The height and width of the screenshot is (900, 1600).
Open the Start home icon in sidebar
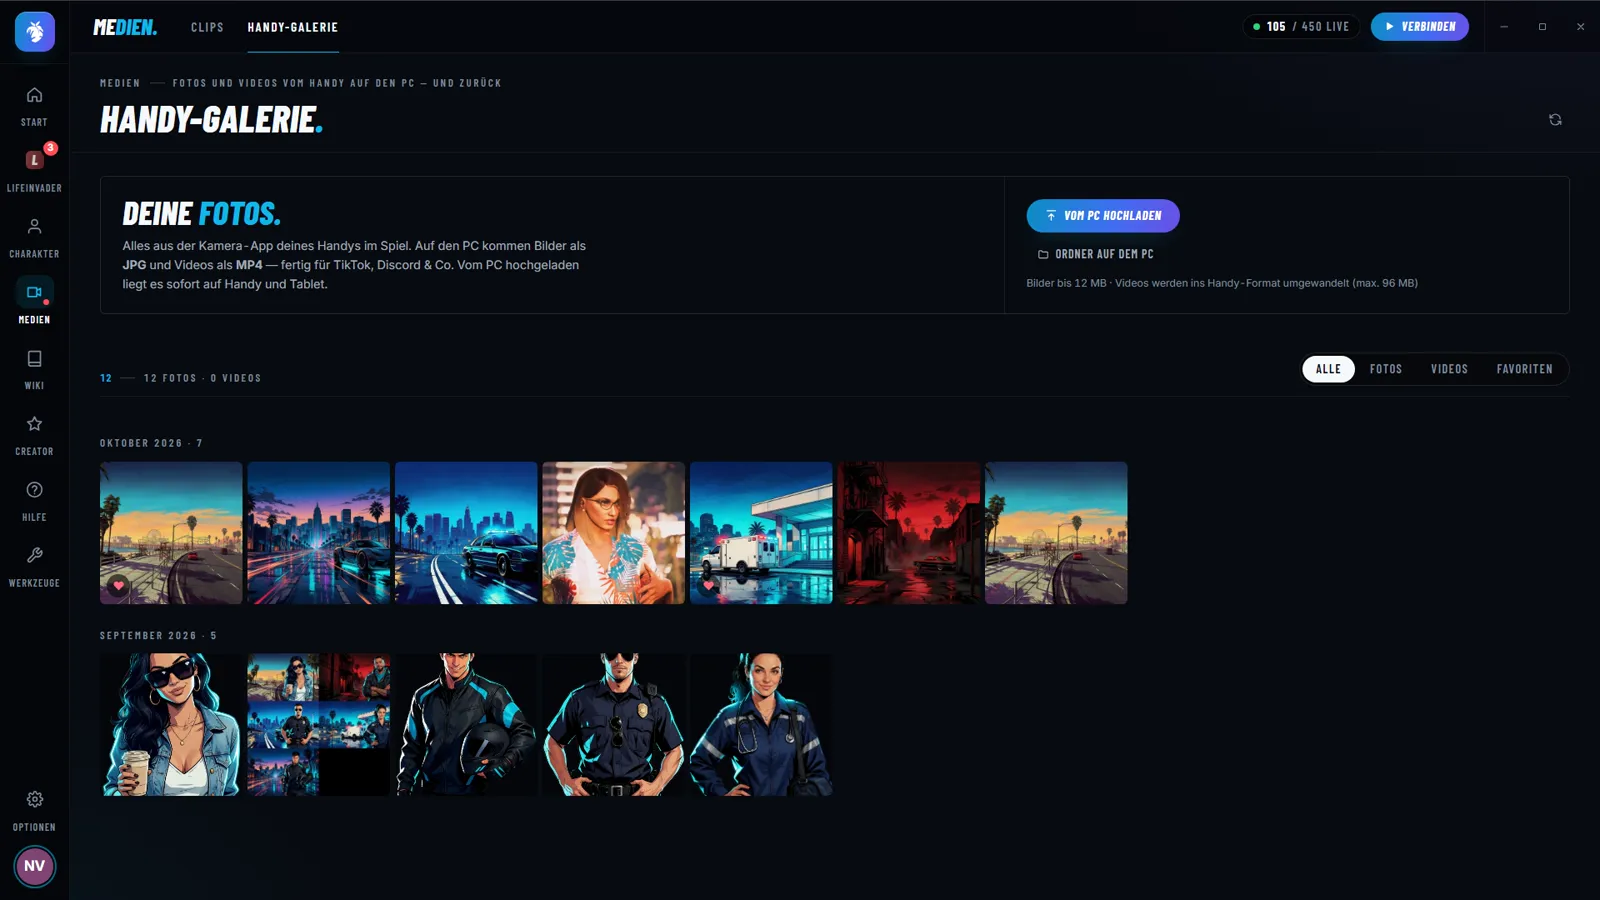click(34, 105)
